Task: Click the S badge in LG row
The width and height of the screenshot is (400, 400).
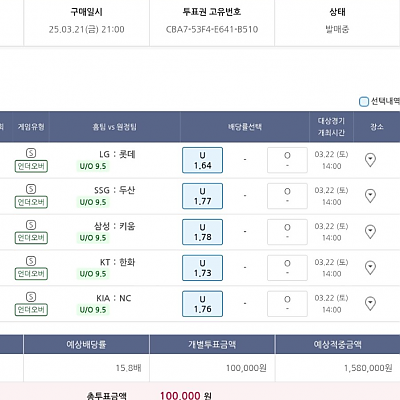Action: [x=31, y=153]
